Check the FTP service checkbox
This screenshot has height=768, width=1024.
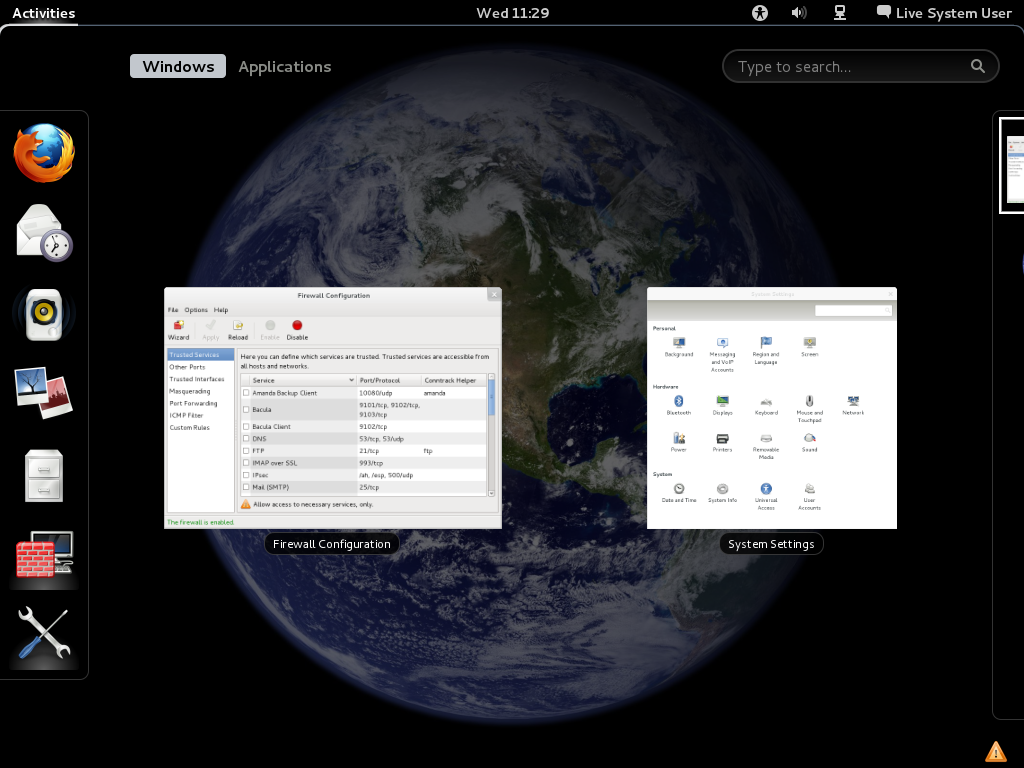click(x=246, y=451)
